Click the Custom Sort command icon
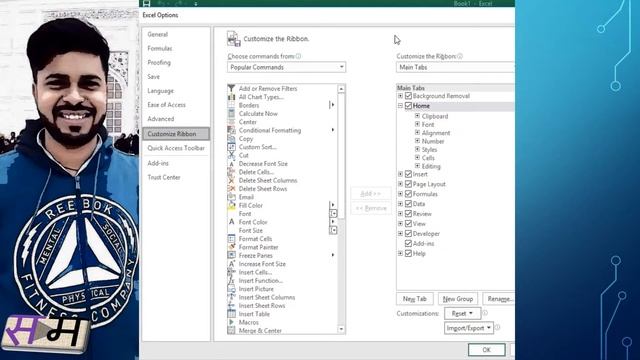Image resolution: width=640 pixels, height=360 pixels. click(231, 147)
